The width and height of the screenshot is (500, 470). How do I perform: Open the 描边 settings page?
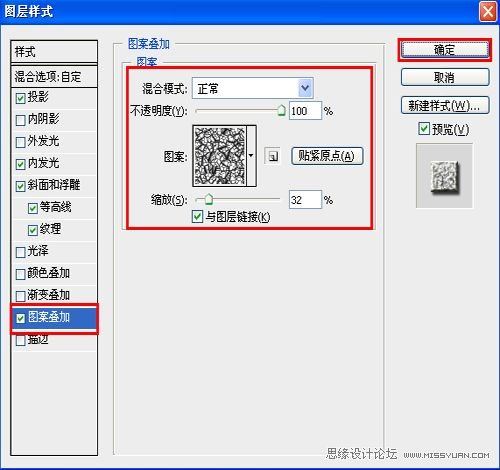pyautogui.click(x=38, y=340)
